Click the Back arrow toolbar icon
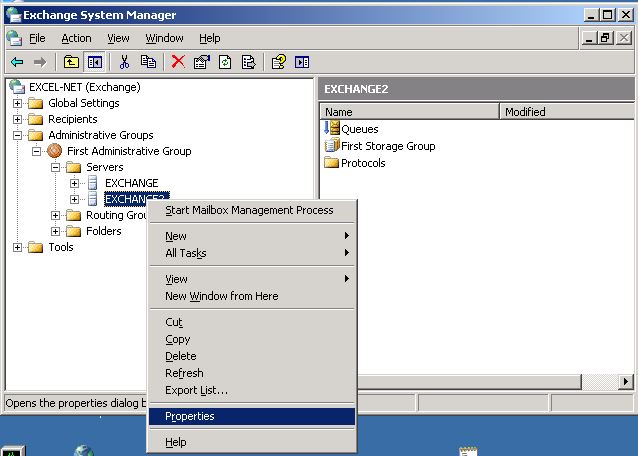 pos(17,62)
